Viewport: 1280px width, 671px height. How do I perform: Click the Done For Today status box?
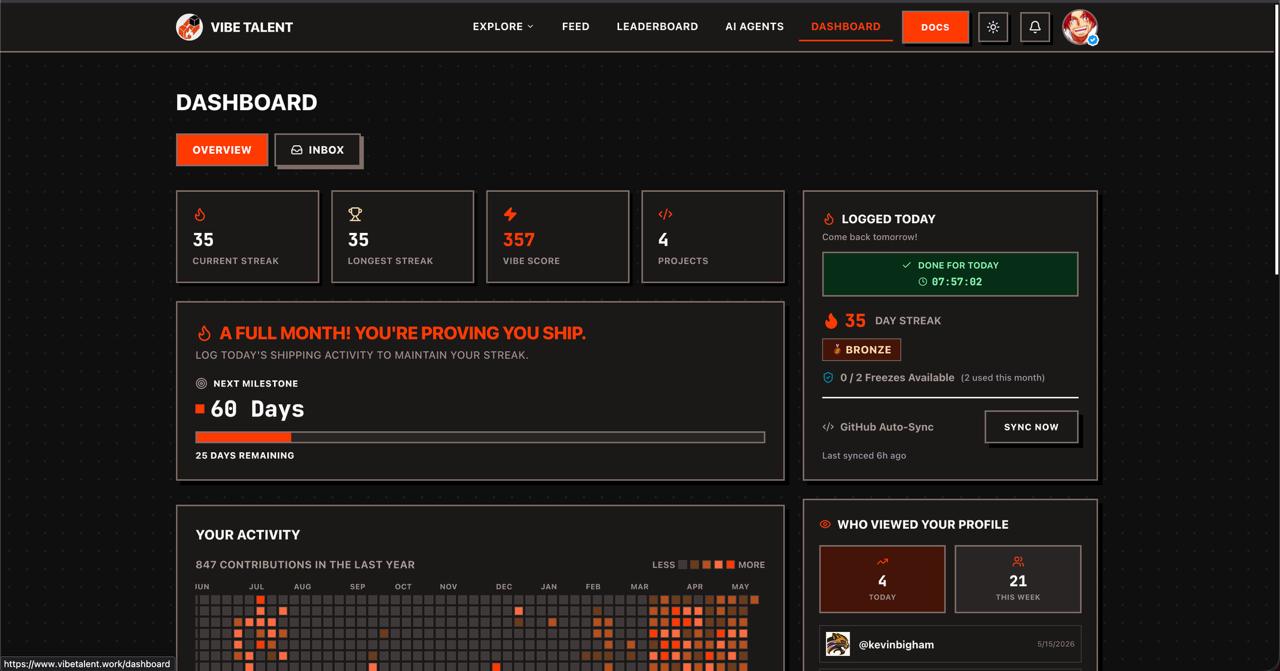tap(950, 274)
